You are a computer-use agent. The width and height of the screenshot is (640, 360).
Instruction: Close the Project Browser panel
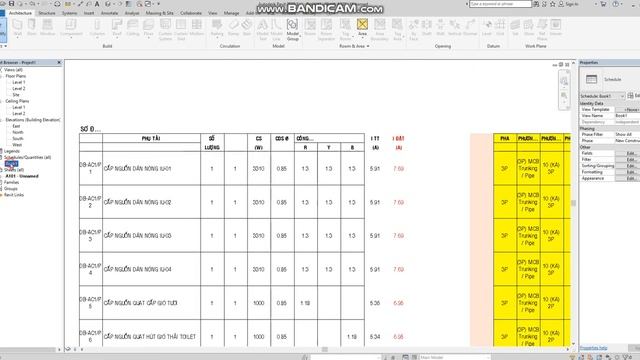(59, 62)
